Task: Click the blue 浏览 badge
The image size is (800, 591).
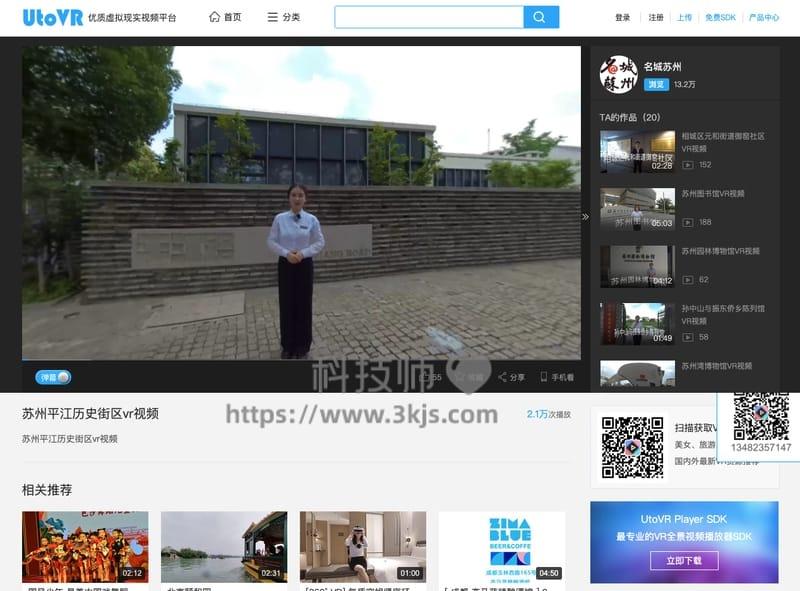Action: pos(656,84)
